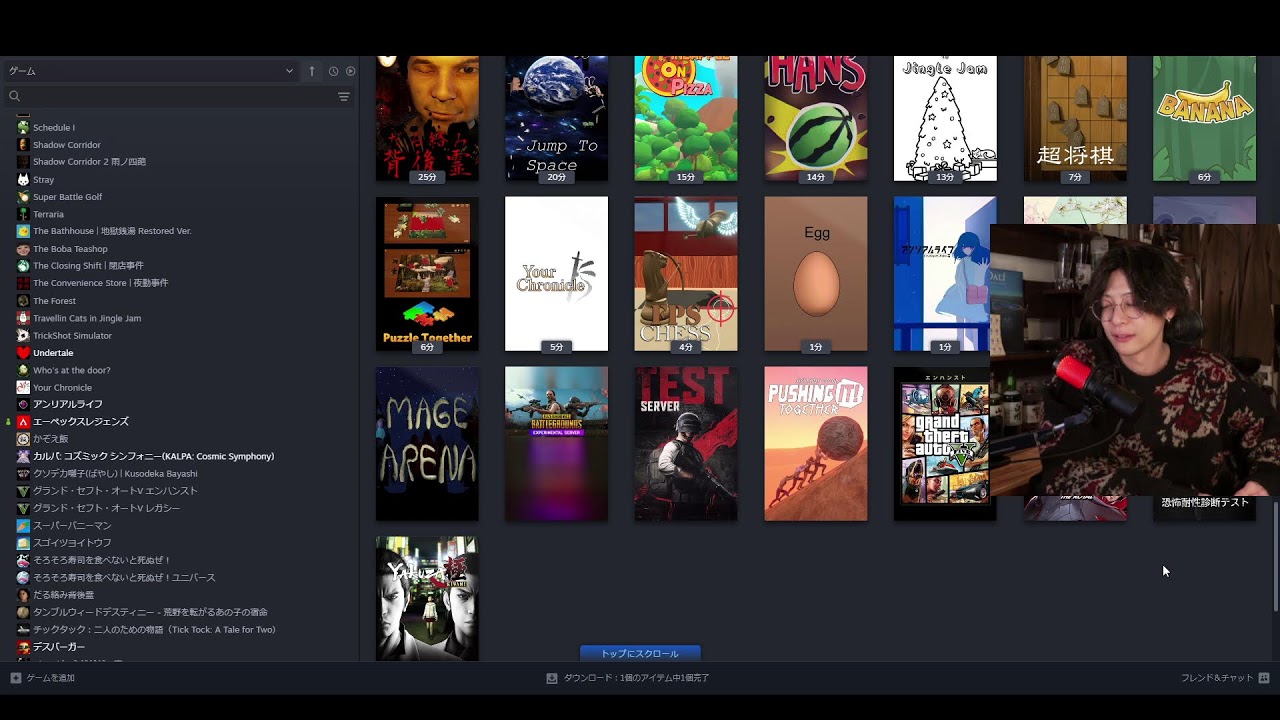Click The Forest game icon in list
1280x720 pixels.
point(23,301)
